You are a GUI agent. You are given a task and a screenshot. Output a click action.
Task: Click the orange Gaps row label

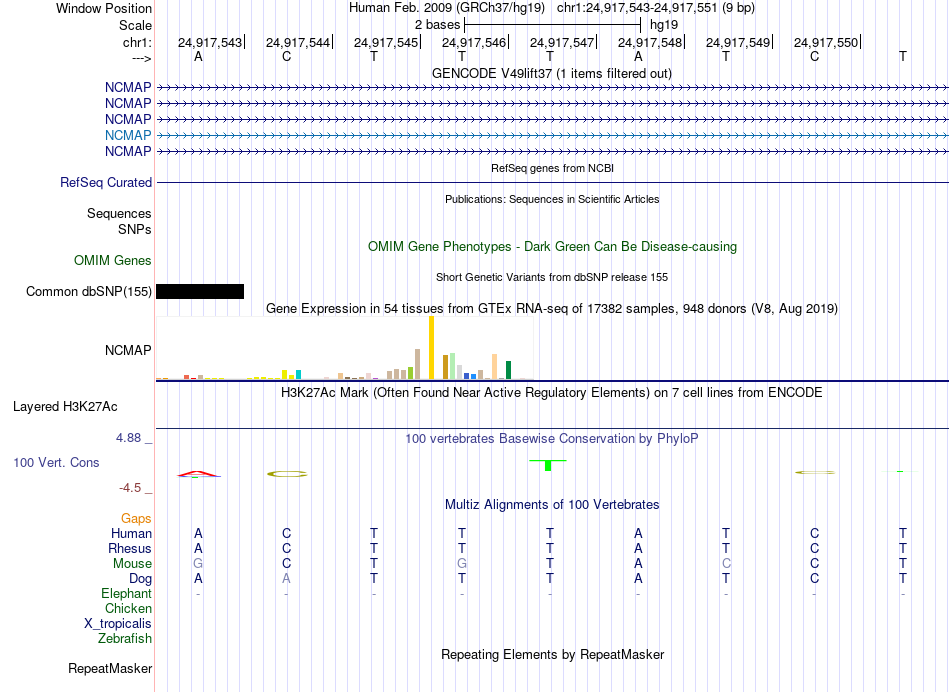pyautogui.click(x=136, y=518)
